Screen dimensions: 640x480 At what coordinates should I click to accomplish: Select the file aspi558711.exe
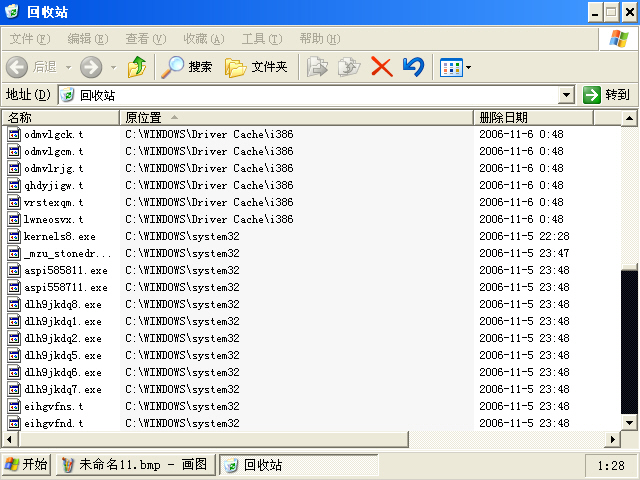[x=66, y=287]
